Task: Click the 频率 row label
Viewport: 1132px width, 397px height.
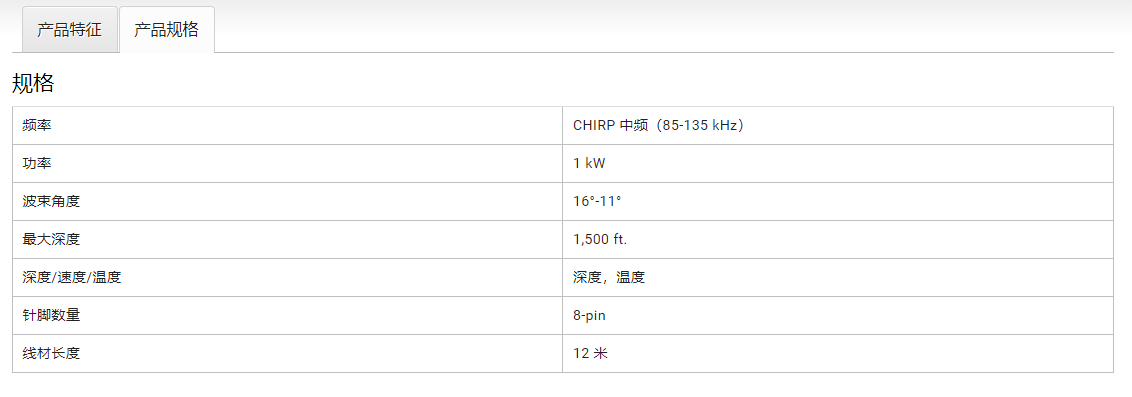Action: click(37, 126)
